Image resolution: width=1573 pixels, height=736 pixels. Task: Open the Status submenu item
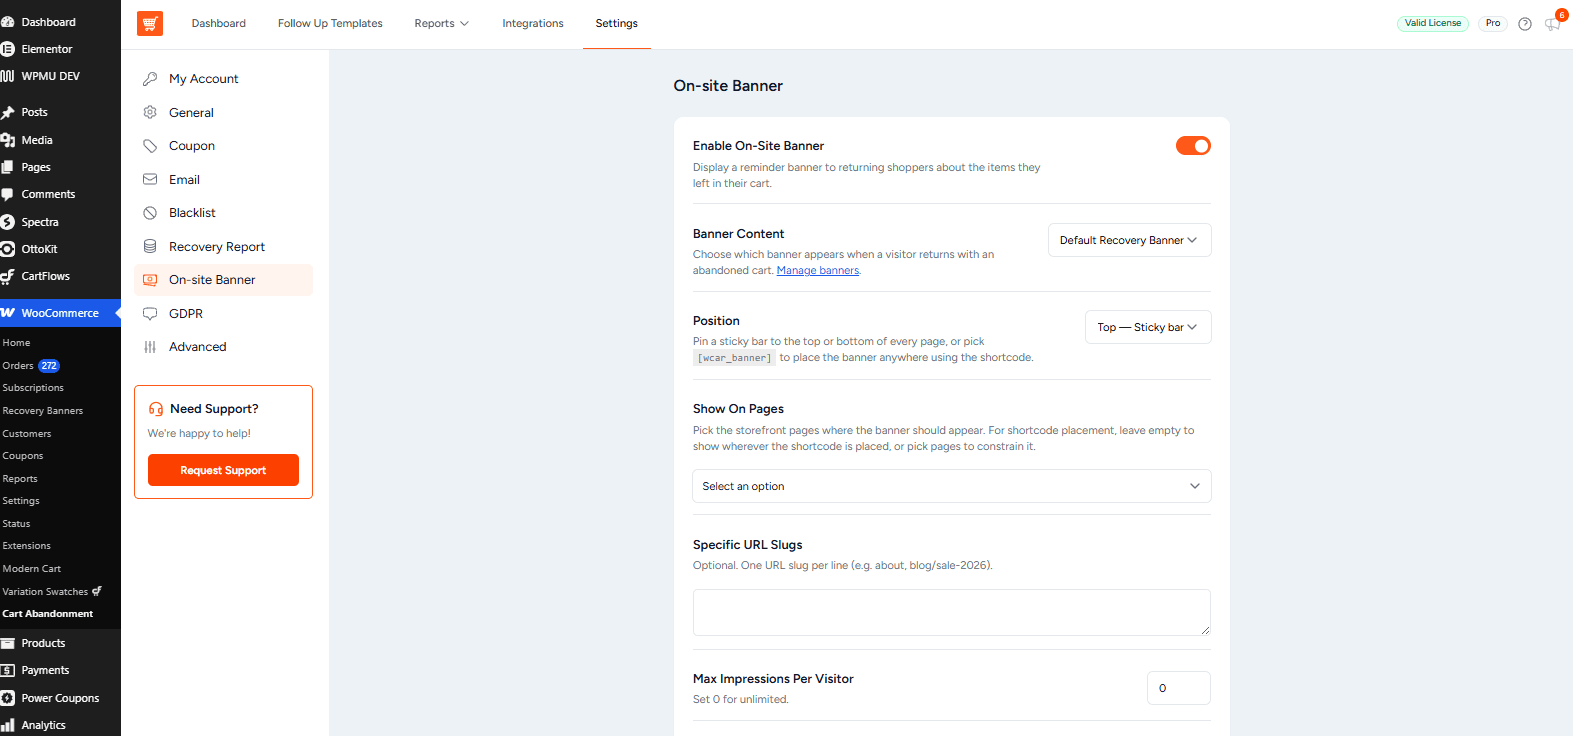(x=17, y=524)
